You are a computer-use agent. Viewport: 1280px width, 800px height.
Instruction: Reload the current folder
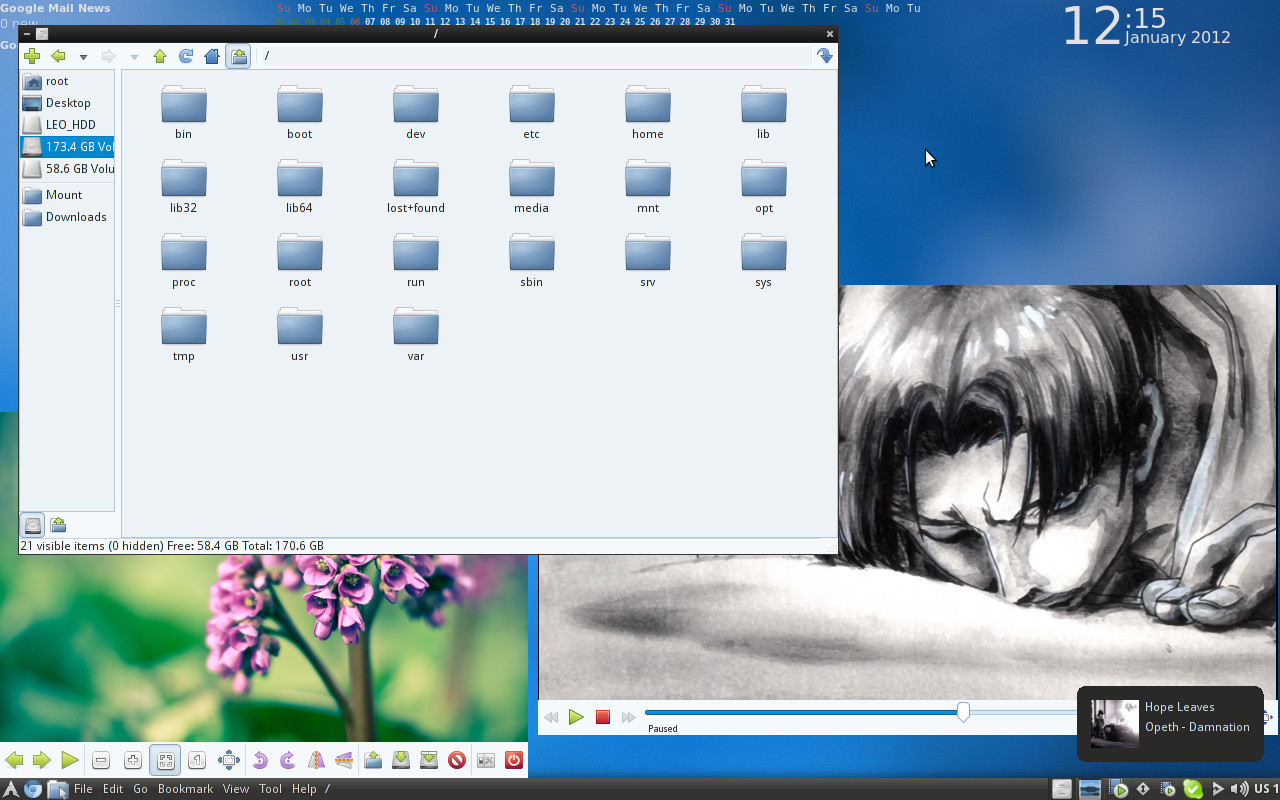tap(186, 56)
